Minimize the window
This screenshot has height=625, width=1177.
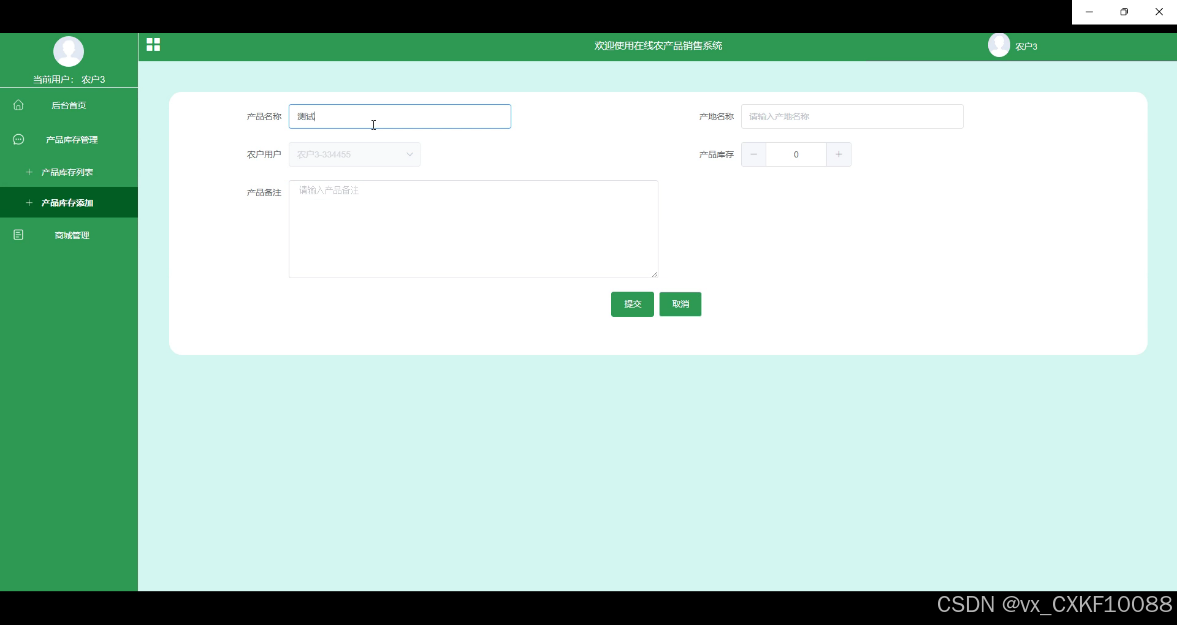1089,12
